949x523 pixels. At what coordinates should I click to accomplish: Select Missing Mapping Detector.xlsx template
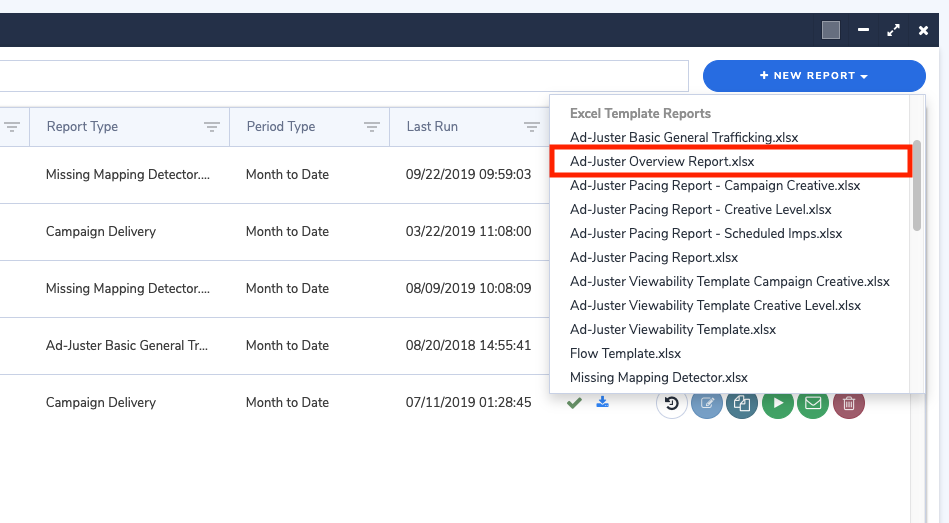(658, 378)
